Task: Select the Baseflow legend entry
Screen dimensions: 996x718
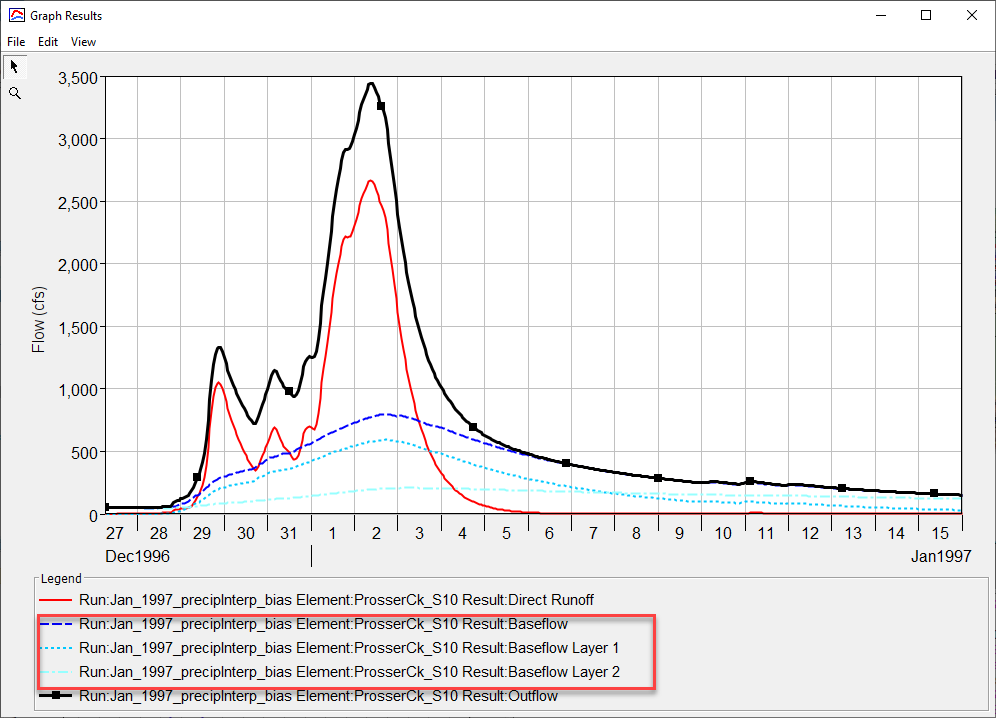Action: [x=320, y=624]
